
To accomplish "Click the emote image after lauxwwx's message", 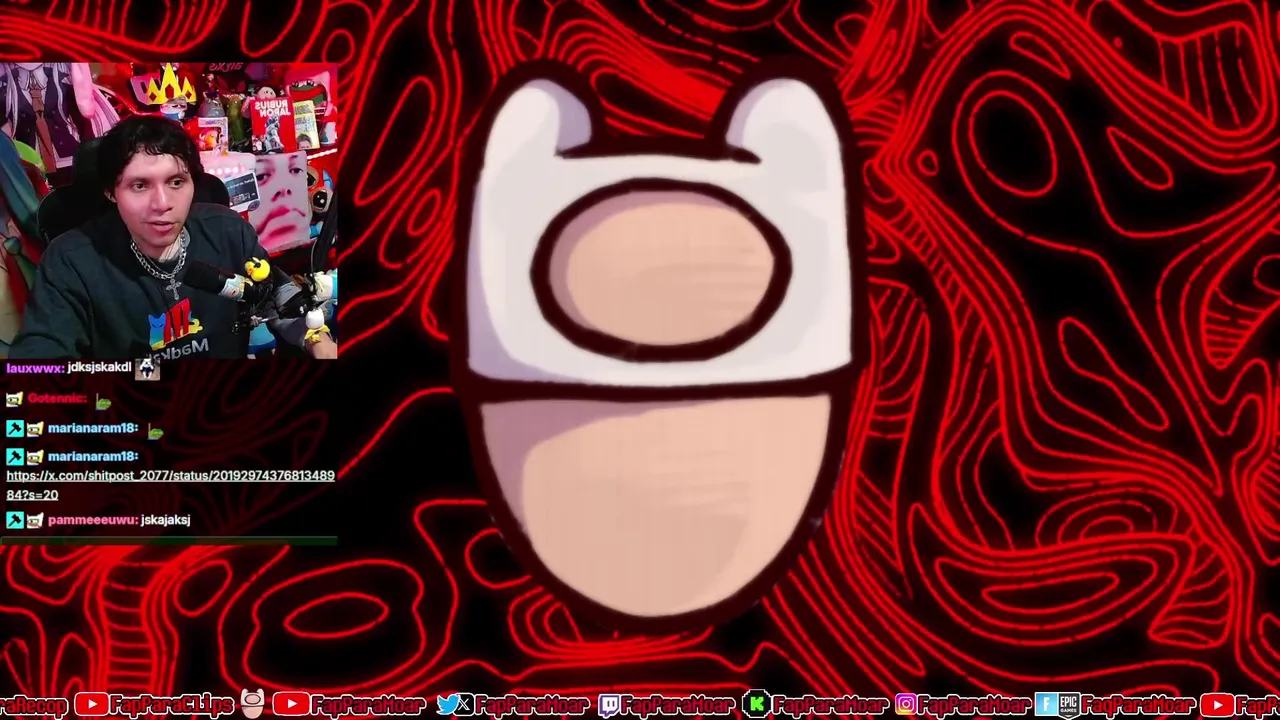I will click(147, 368).
